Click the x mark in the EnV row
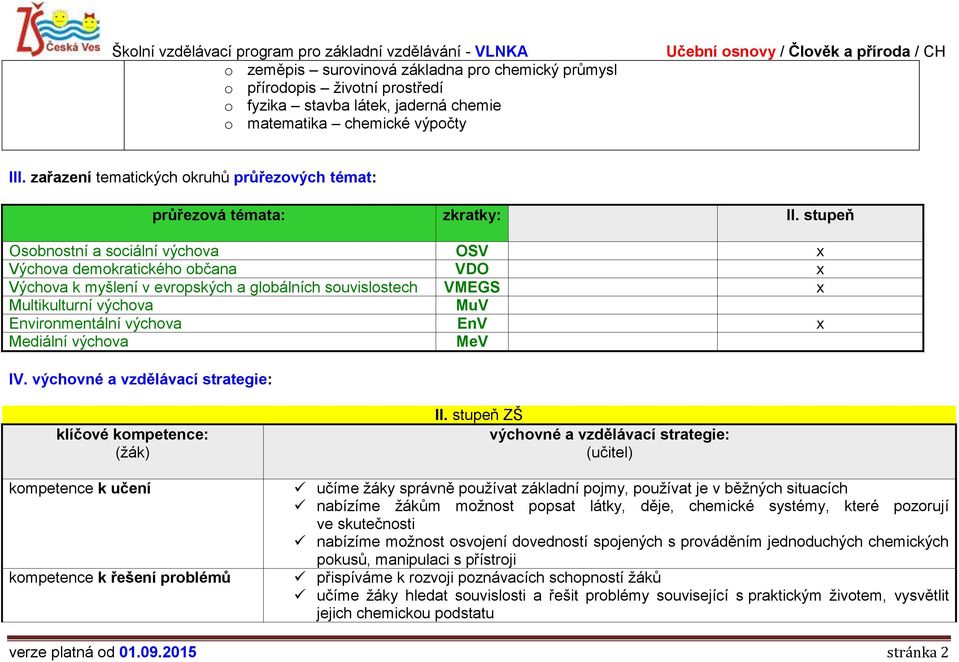The width and height of the screenshot is (959, 662). point(820,324)
